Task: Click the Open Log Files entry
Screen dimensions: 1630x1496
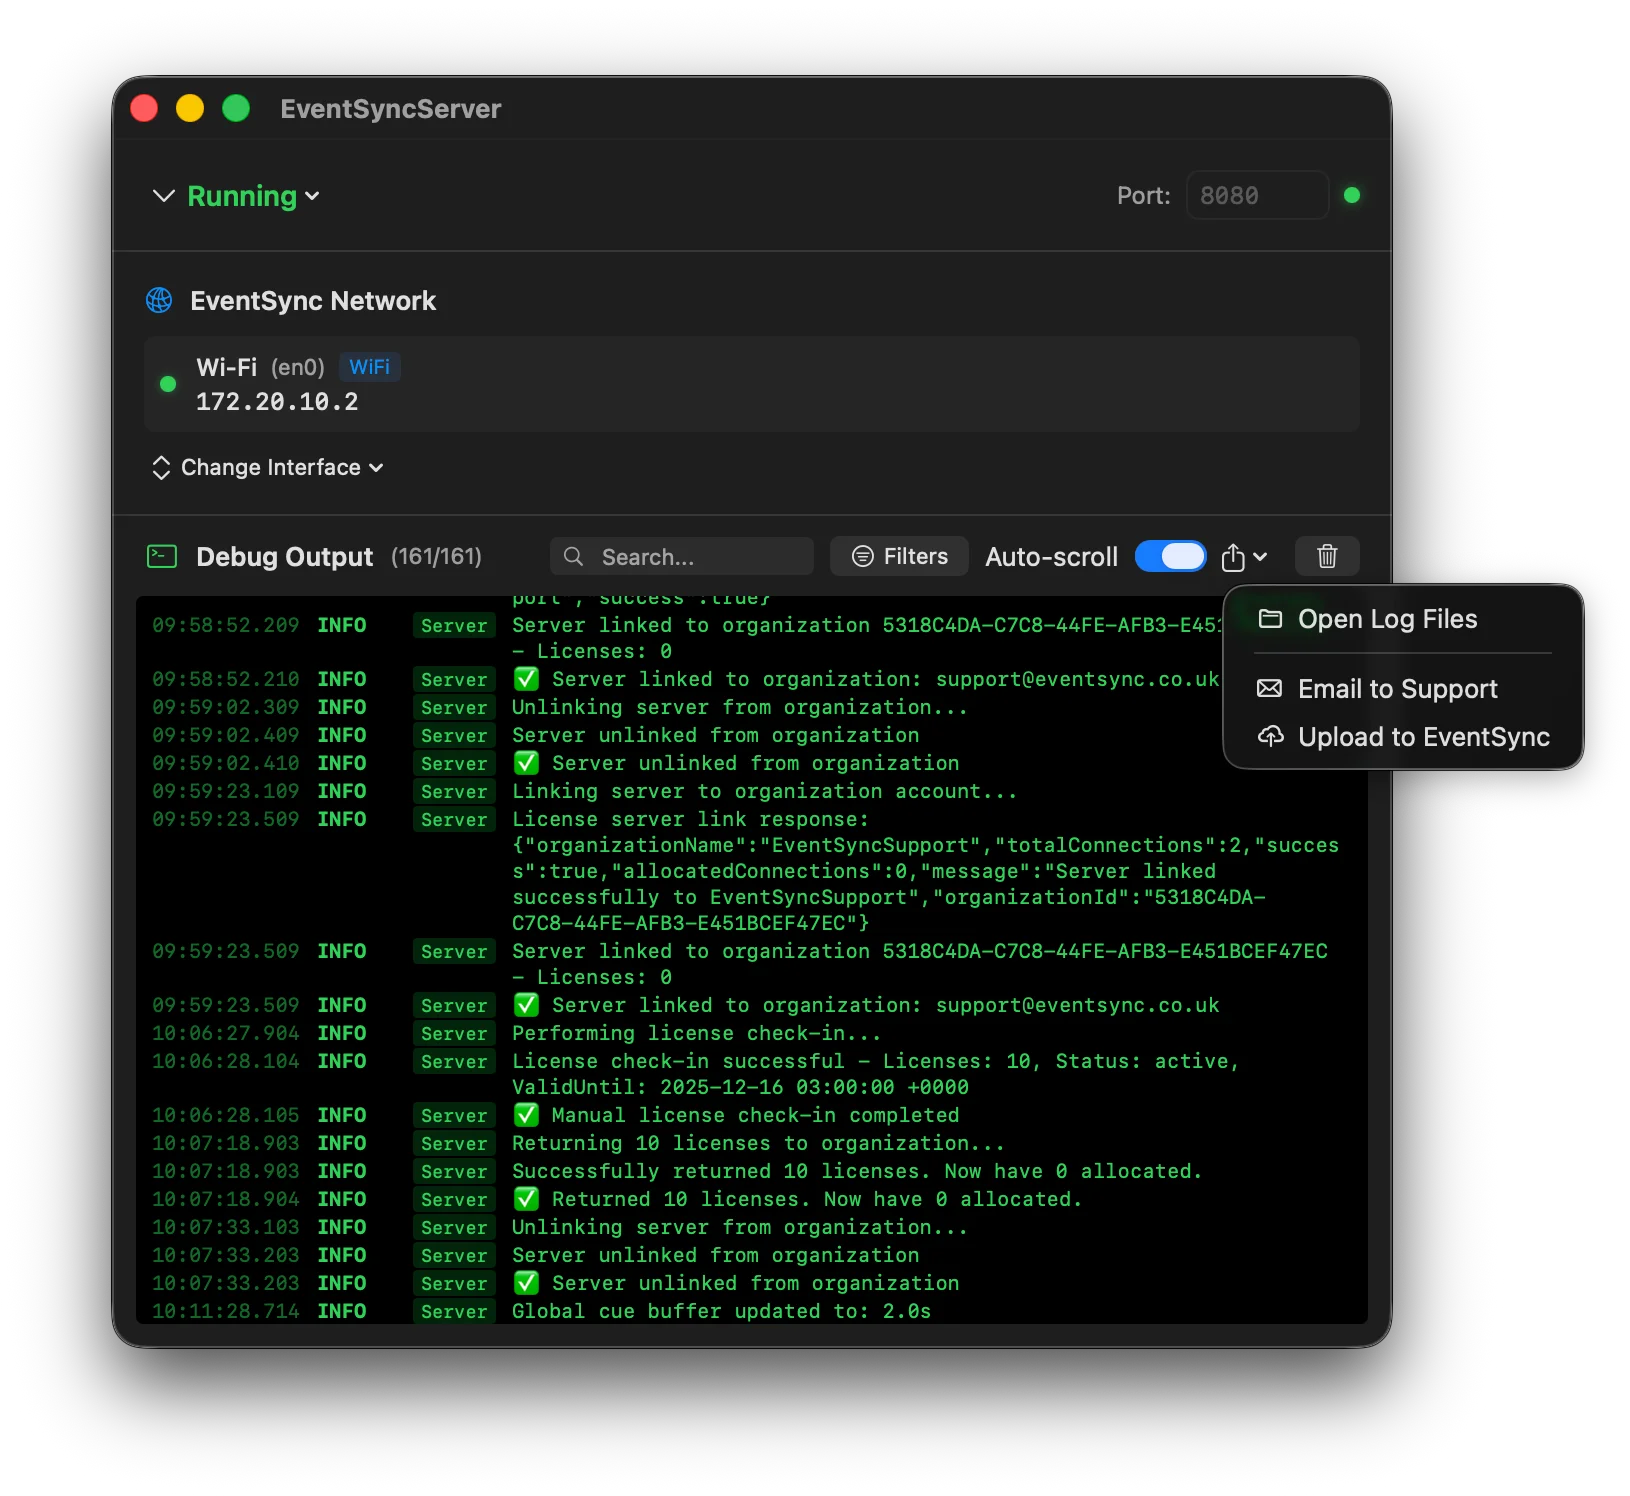Action: pos(1387,618)
